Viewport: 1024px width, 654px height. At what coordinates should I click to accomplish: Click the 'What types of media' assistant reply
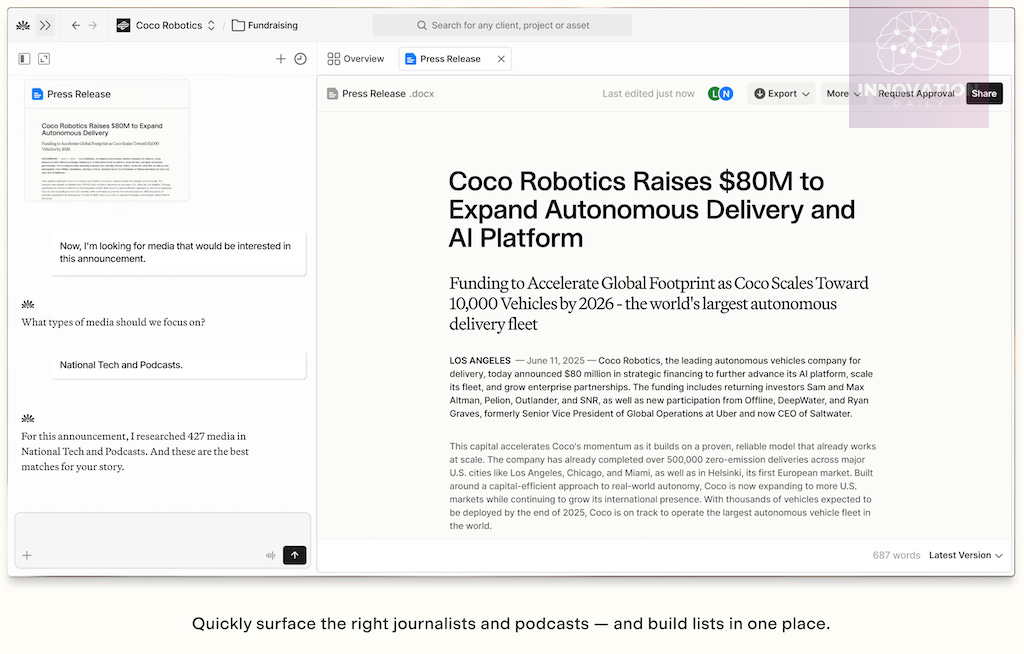pos(113,322)
